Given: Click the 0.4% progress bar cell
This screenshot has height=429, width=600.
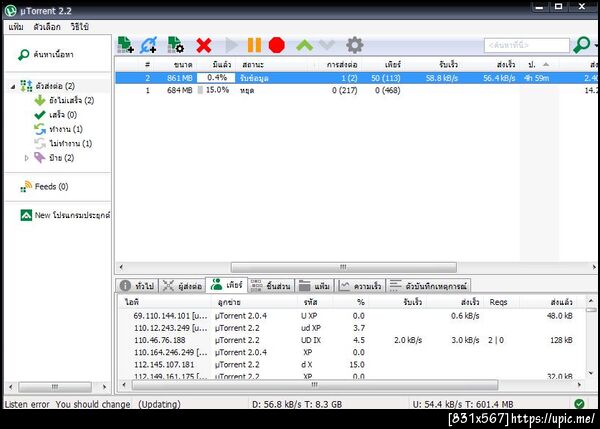Looking at the screenshot, I should point(216,78).
